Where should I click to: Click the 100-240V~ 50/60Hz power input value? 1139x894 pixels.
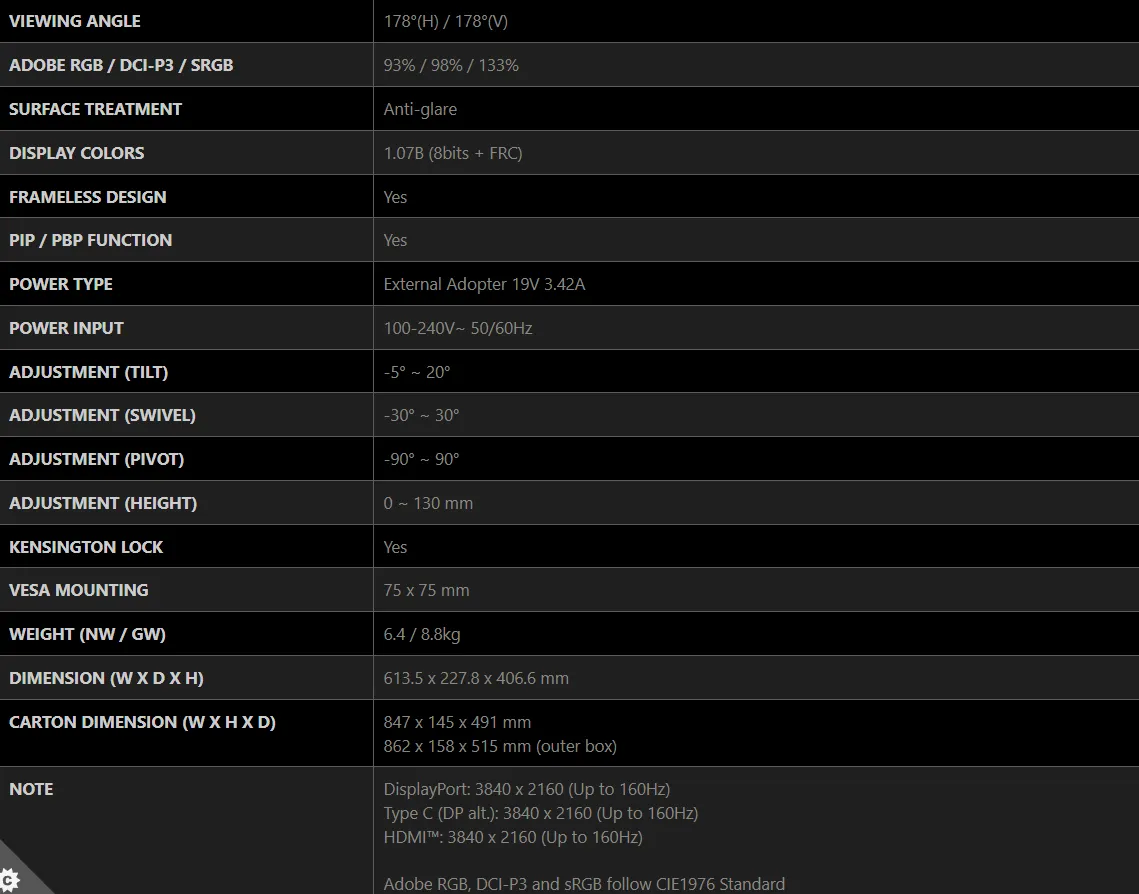click(x=458, y=328)
